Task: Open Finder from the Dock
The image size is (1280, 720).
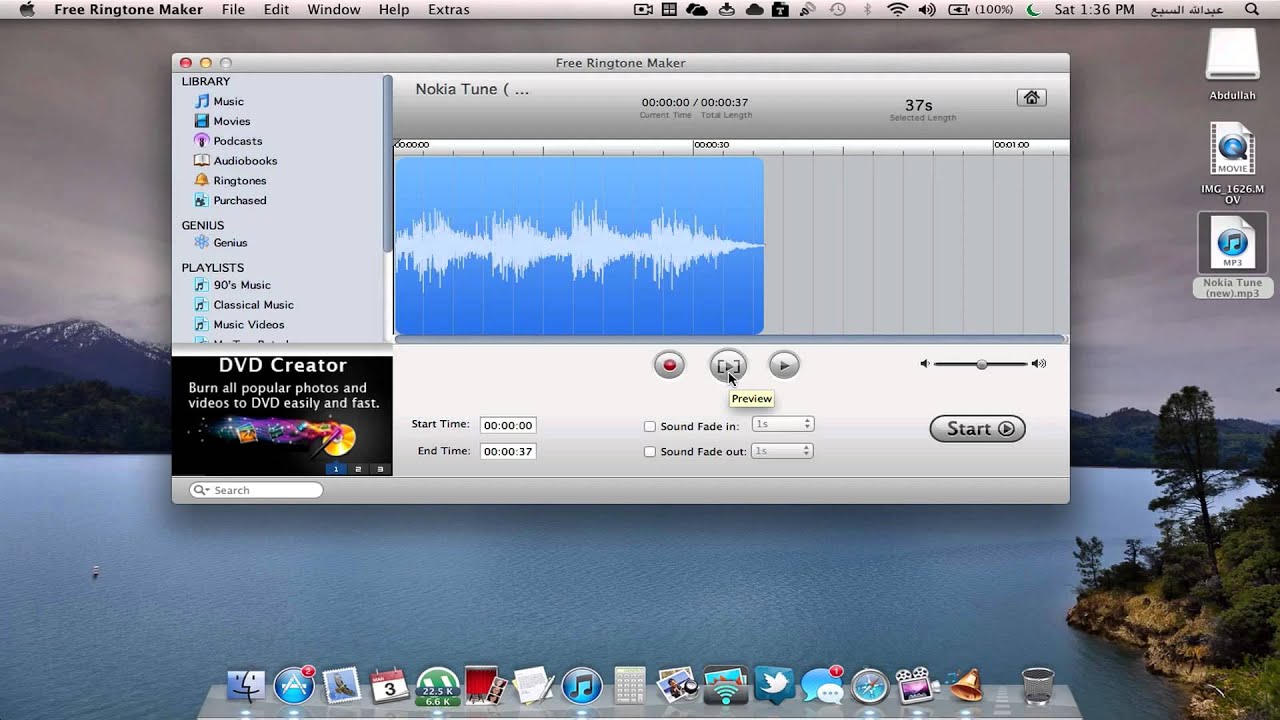Action: [246, 686]
